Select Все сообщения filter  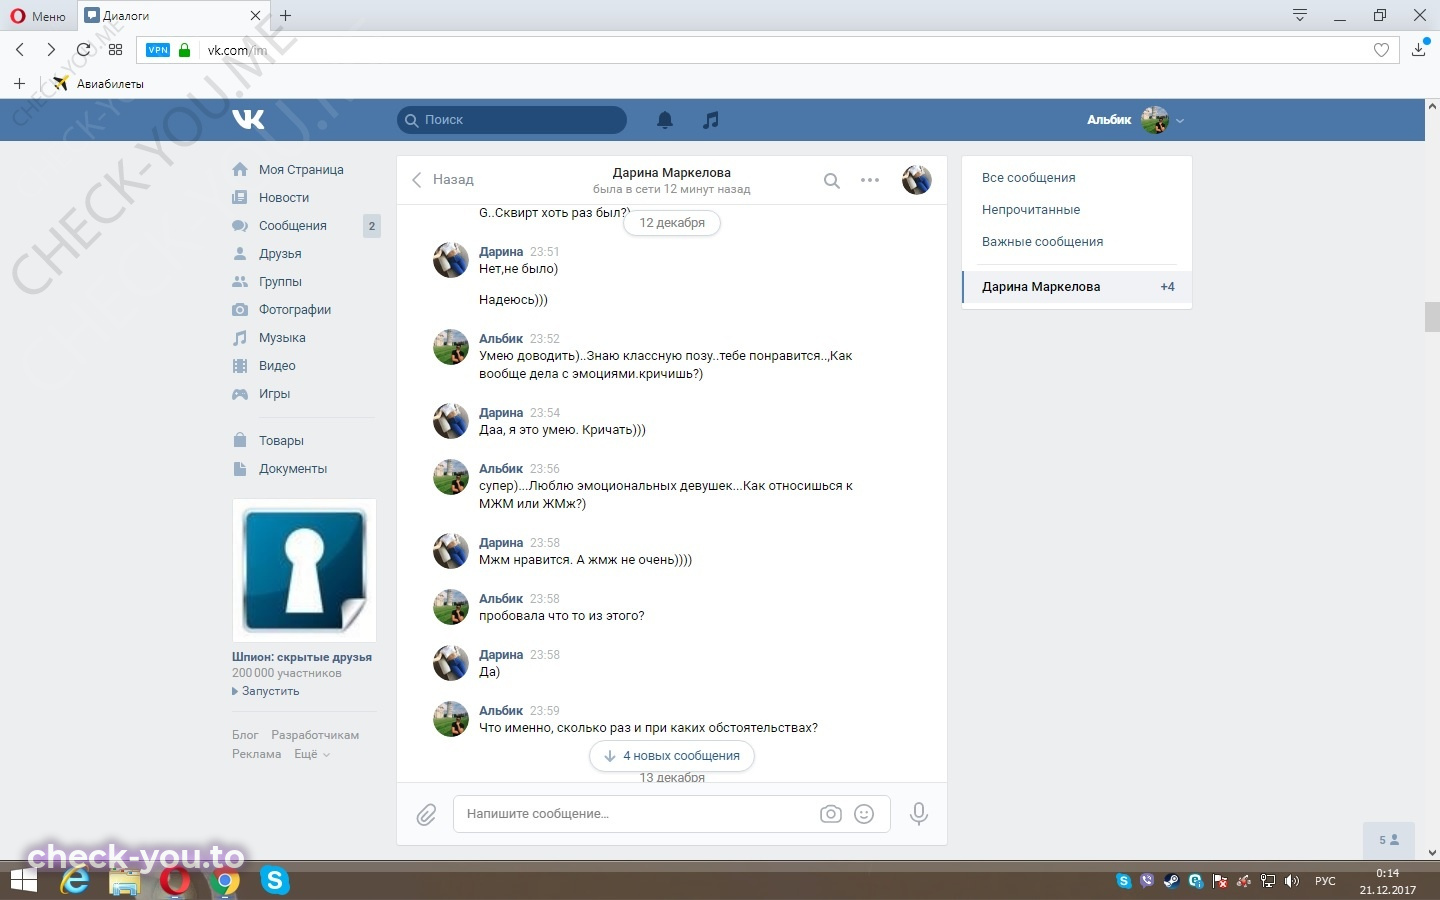1029,178
